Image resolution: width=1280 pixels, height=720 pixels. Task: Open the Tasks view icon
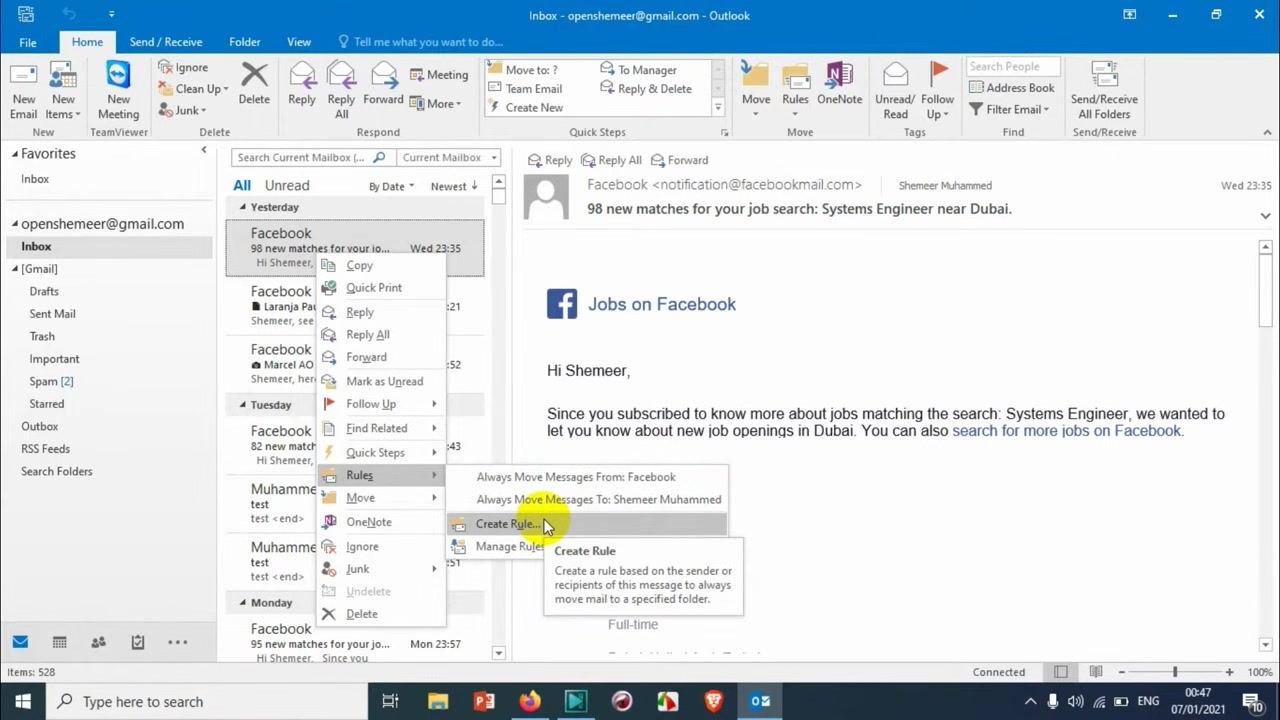(x=138, y=642)
